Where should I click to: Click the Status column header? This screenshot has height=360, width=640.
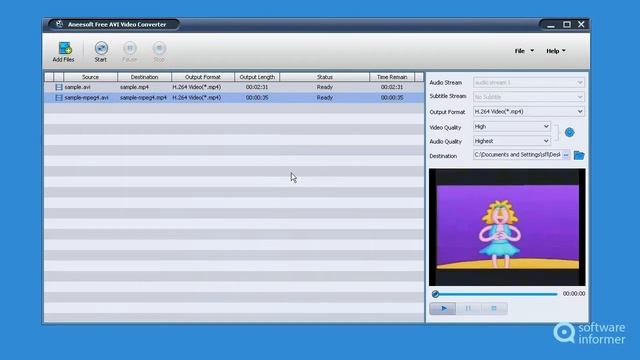pos(324,77)
